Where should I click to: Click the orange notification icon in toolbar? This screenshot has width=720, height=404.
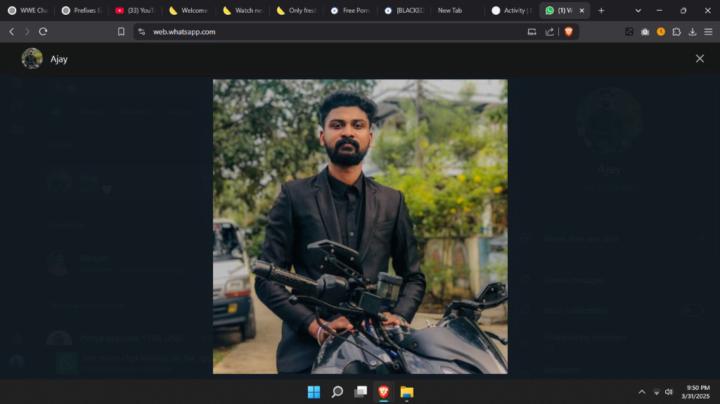660,31
